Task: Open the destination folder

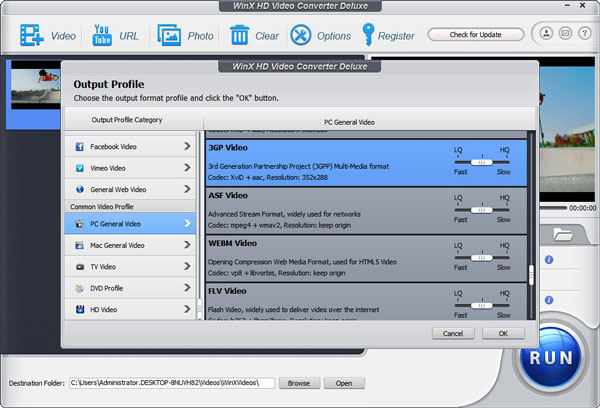Action: click(x=344, y=383)
